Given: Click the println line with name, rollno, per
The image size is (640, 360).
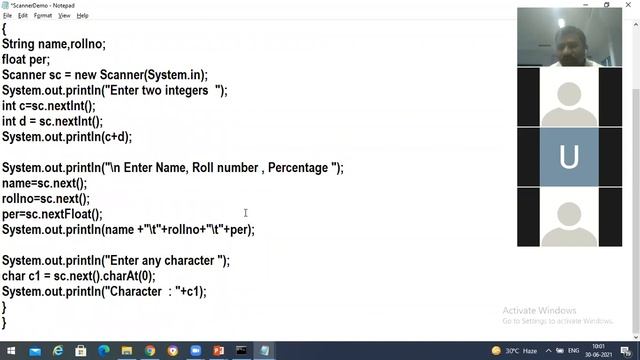Looking at the screenshot, I should click(x=128, y=230).
